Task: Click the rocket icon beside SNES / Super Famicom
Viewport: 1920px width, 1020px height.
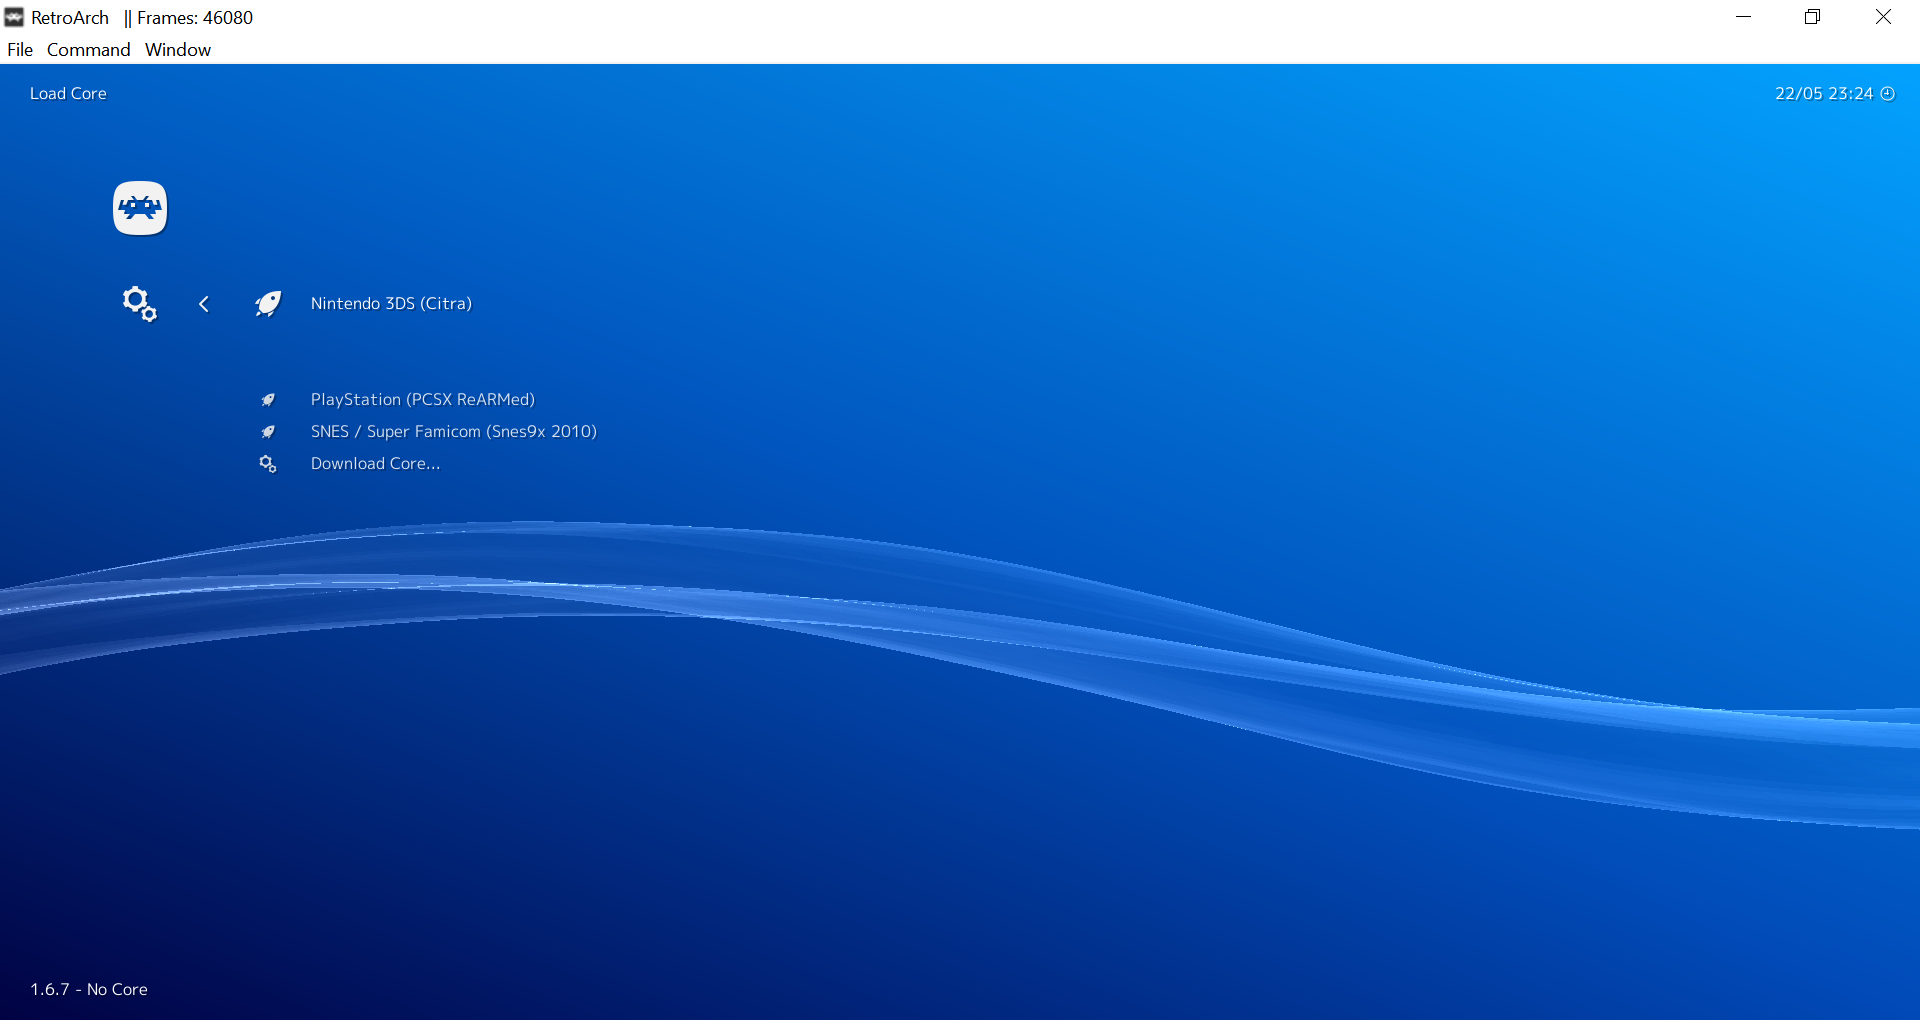Action: (x=268, y=432)
